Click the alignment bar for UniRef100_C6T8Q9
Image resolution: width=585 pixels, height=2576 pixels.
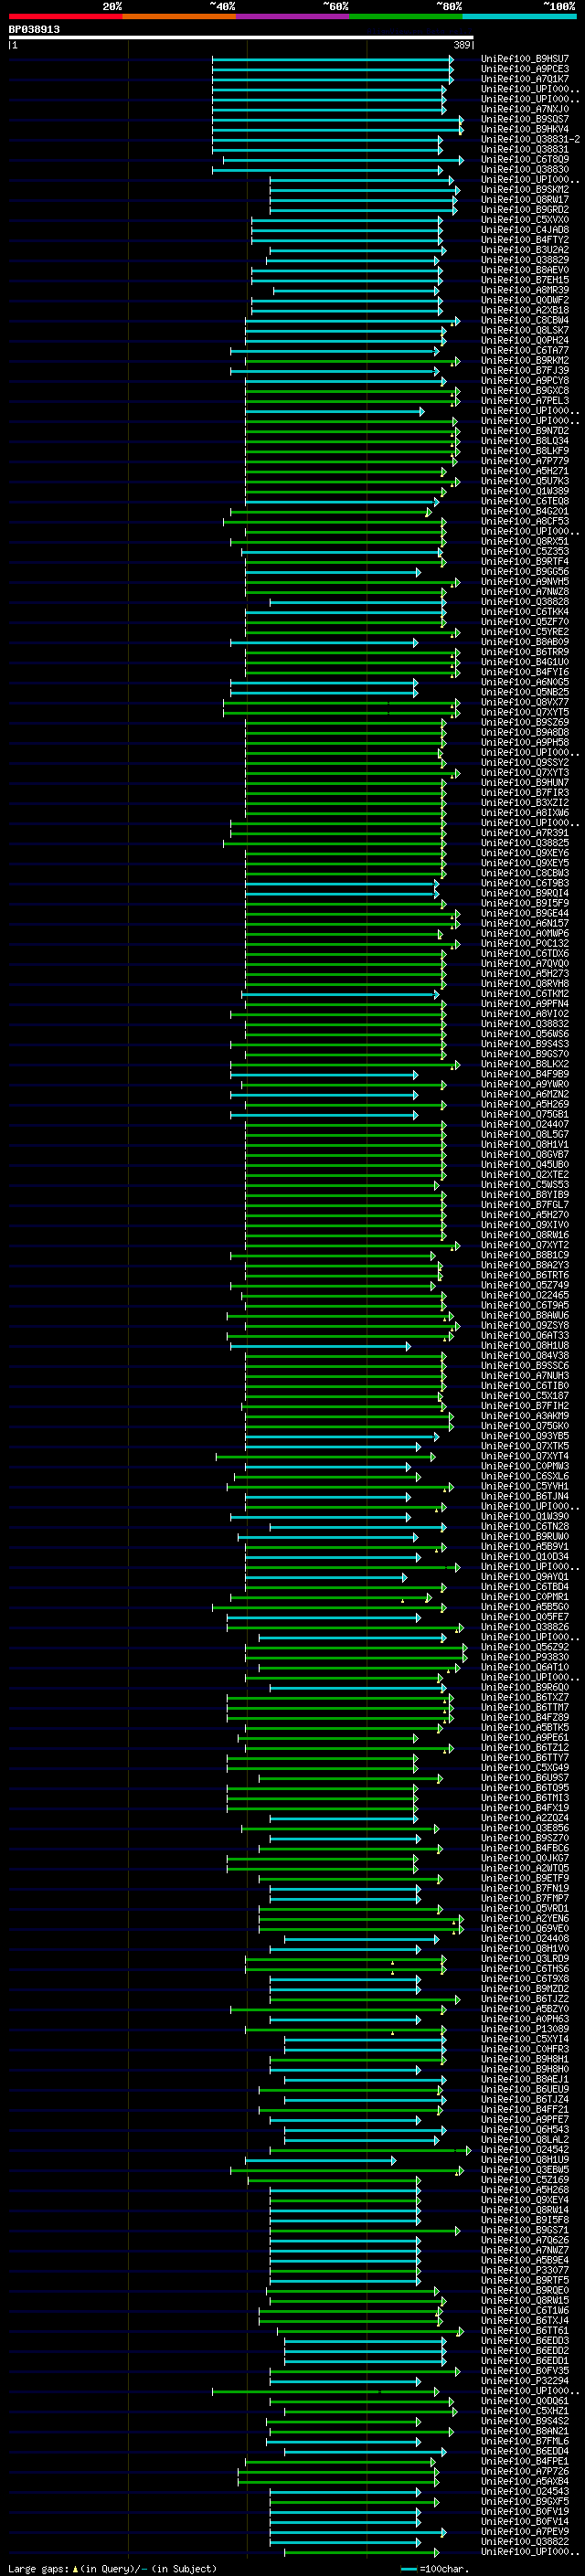pos(343,159)
